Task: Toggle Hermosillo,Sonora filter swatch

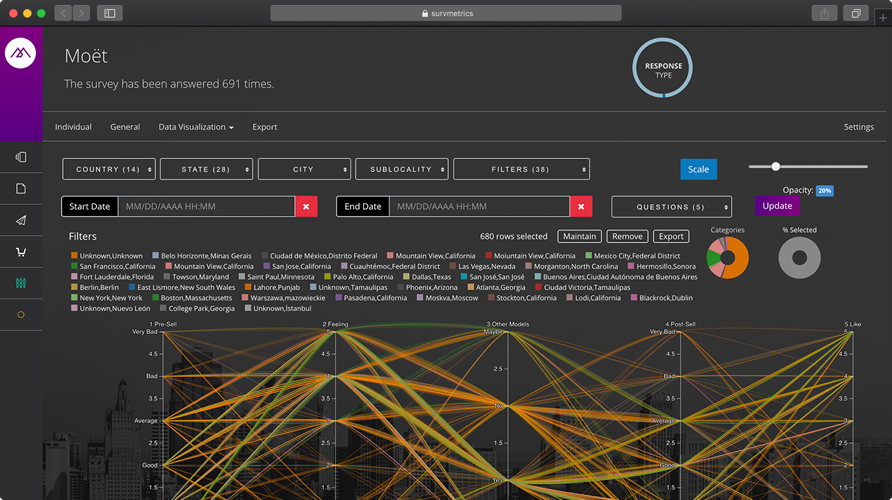Action: pos(631,266)
